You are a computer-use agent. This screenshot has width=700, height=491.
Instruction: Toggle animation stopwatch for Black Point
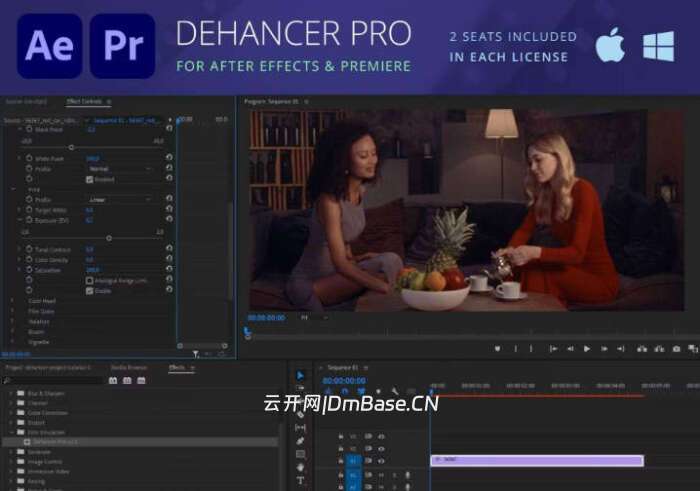point(29,129)
